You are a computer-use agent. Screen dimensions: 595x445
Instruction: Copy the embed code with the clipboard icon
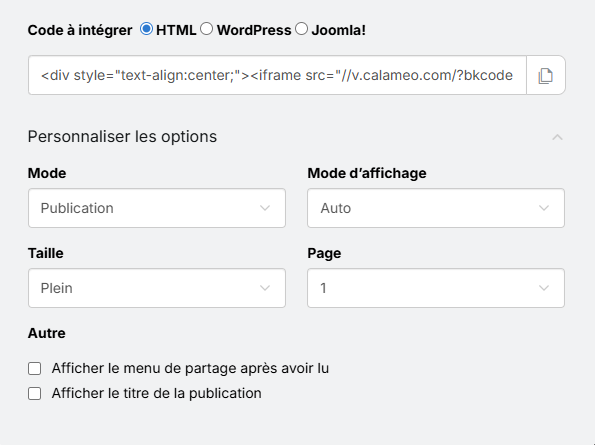click(x=546, y=75)
